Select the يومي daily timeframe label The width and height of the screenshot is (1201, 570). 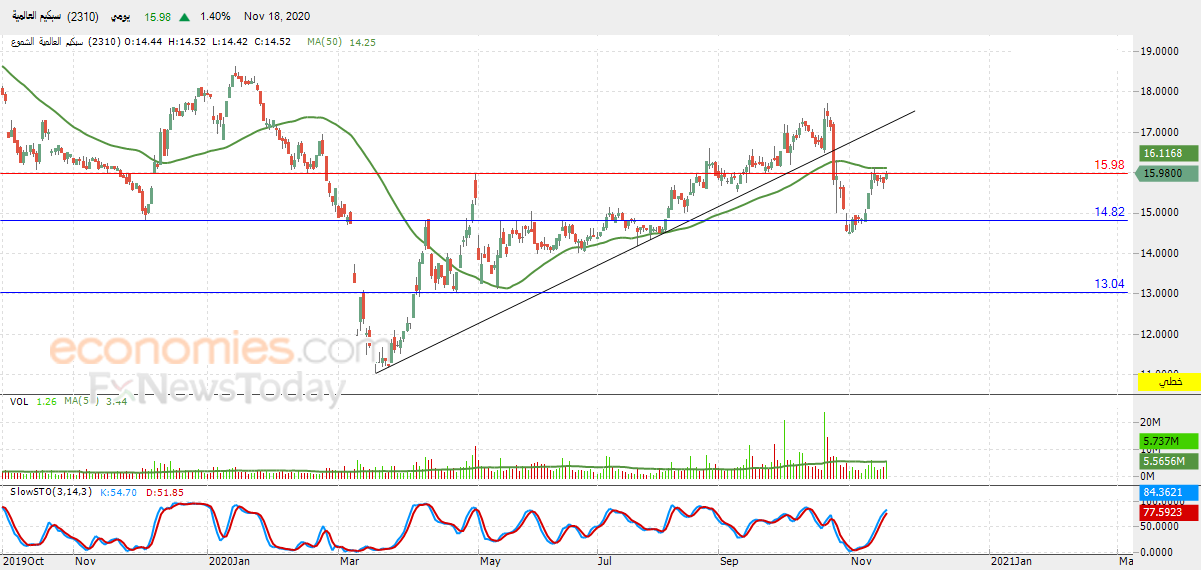(119, 17)
